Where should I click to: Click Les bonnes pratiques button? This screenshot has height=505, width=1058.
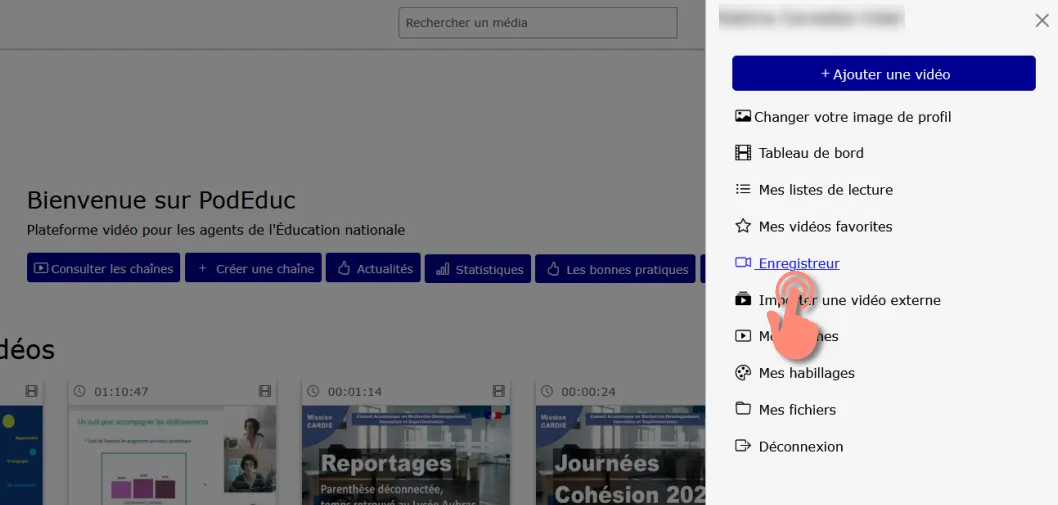coord(615,269)
